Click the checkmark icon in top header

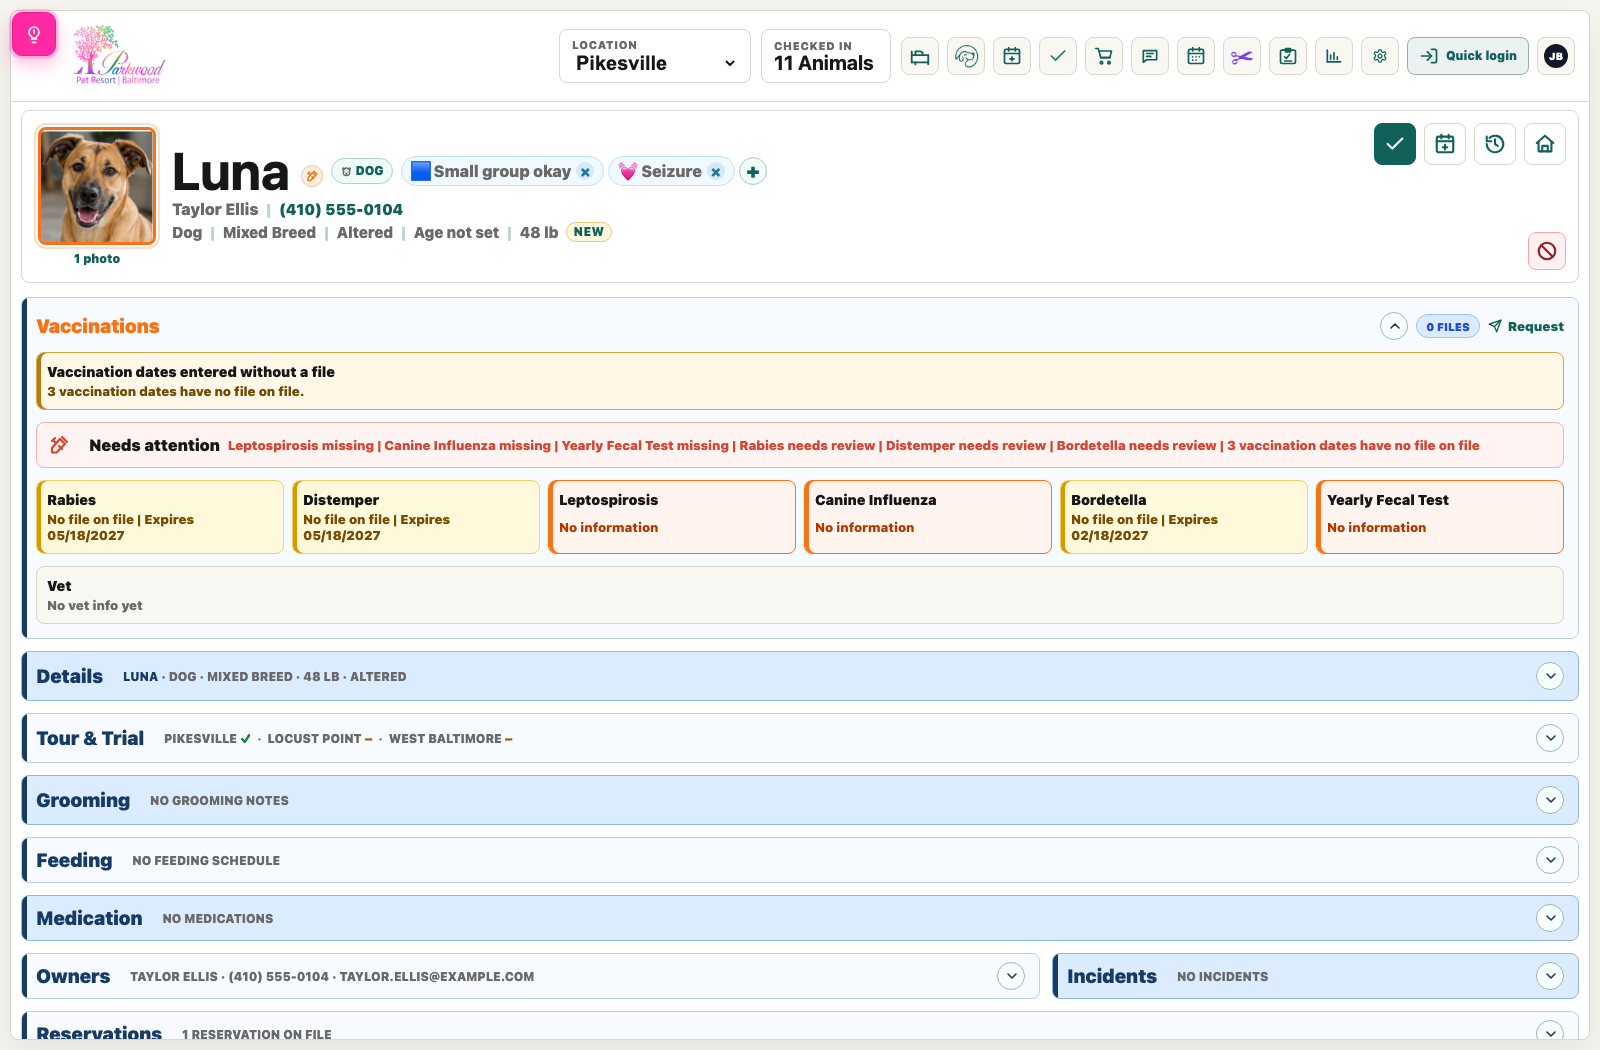(1058, 56)
